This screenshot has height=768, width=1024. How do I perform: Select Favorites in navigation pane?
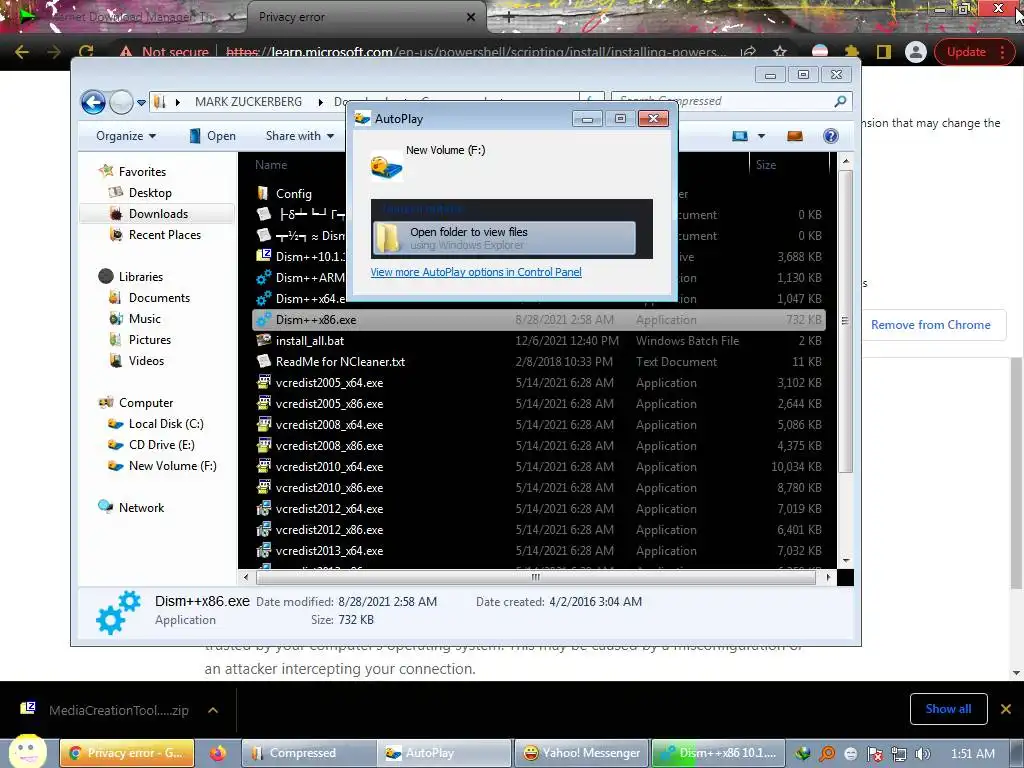[142, 172]
